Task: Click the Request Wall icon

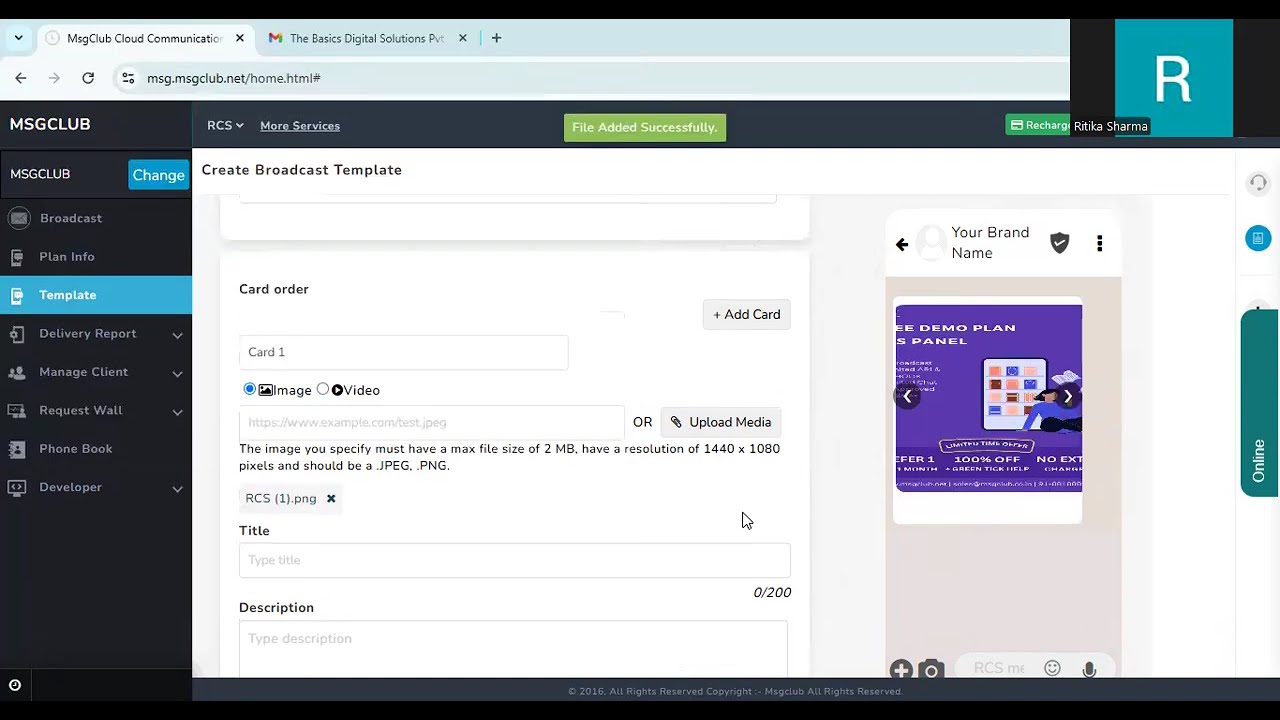Action: coord(17,411)
